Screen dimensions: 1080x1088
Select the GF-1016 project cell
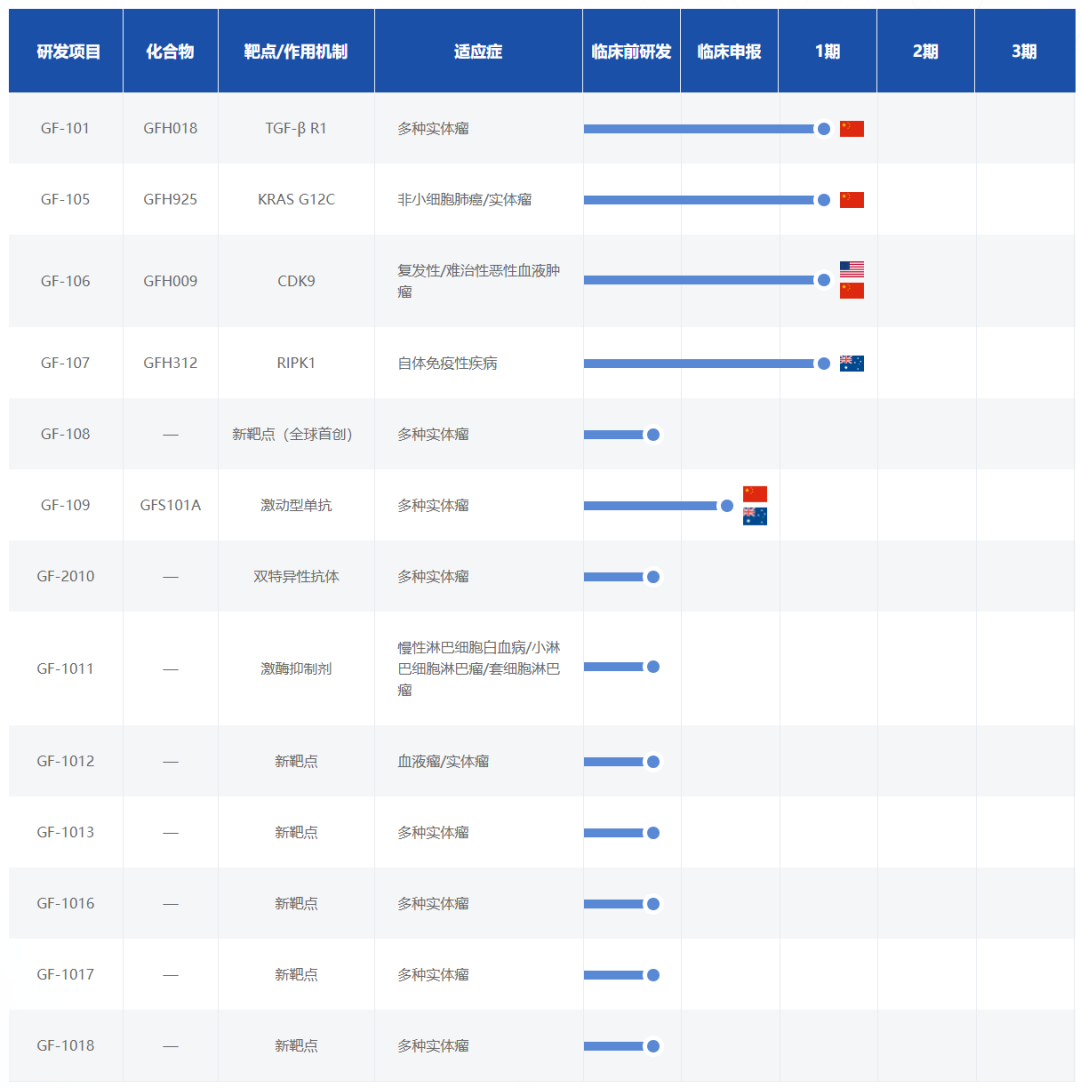[x=65, y=903]
